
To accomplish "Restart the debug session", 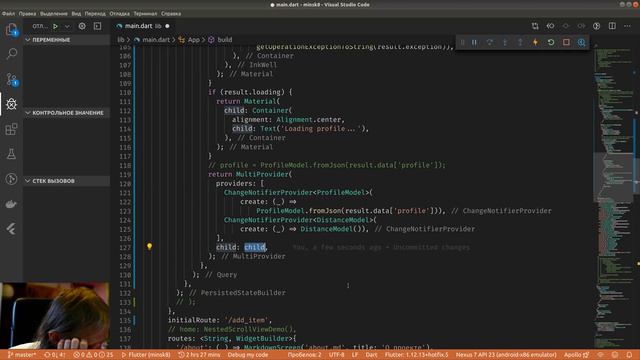I will 551,42.
